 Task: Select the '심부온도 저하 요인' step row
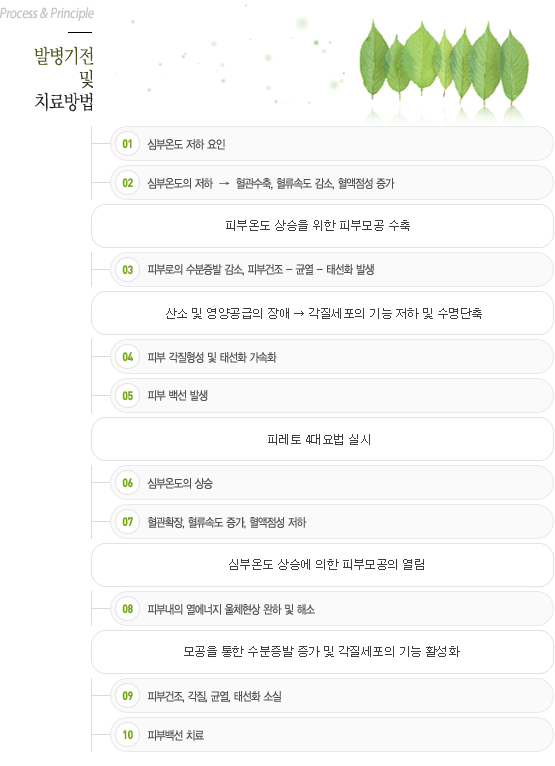332,144
